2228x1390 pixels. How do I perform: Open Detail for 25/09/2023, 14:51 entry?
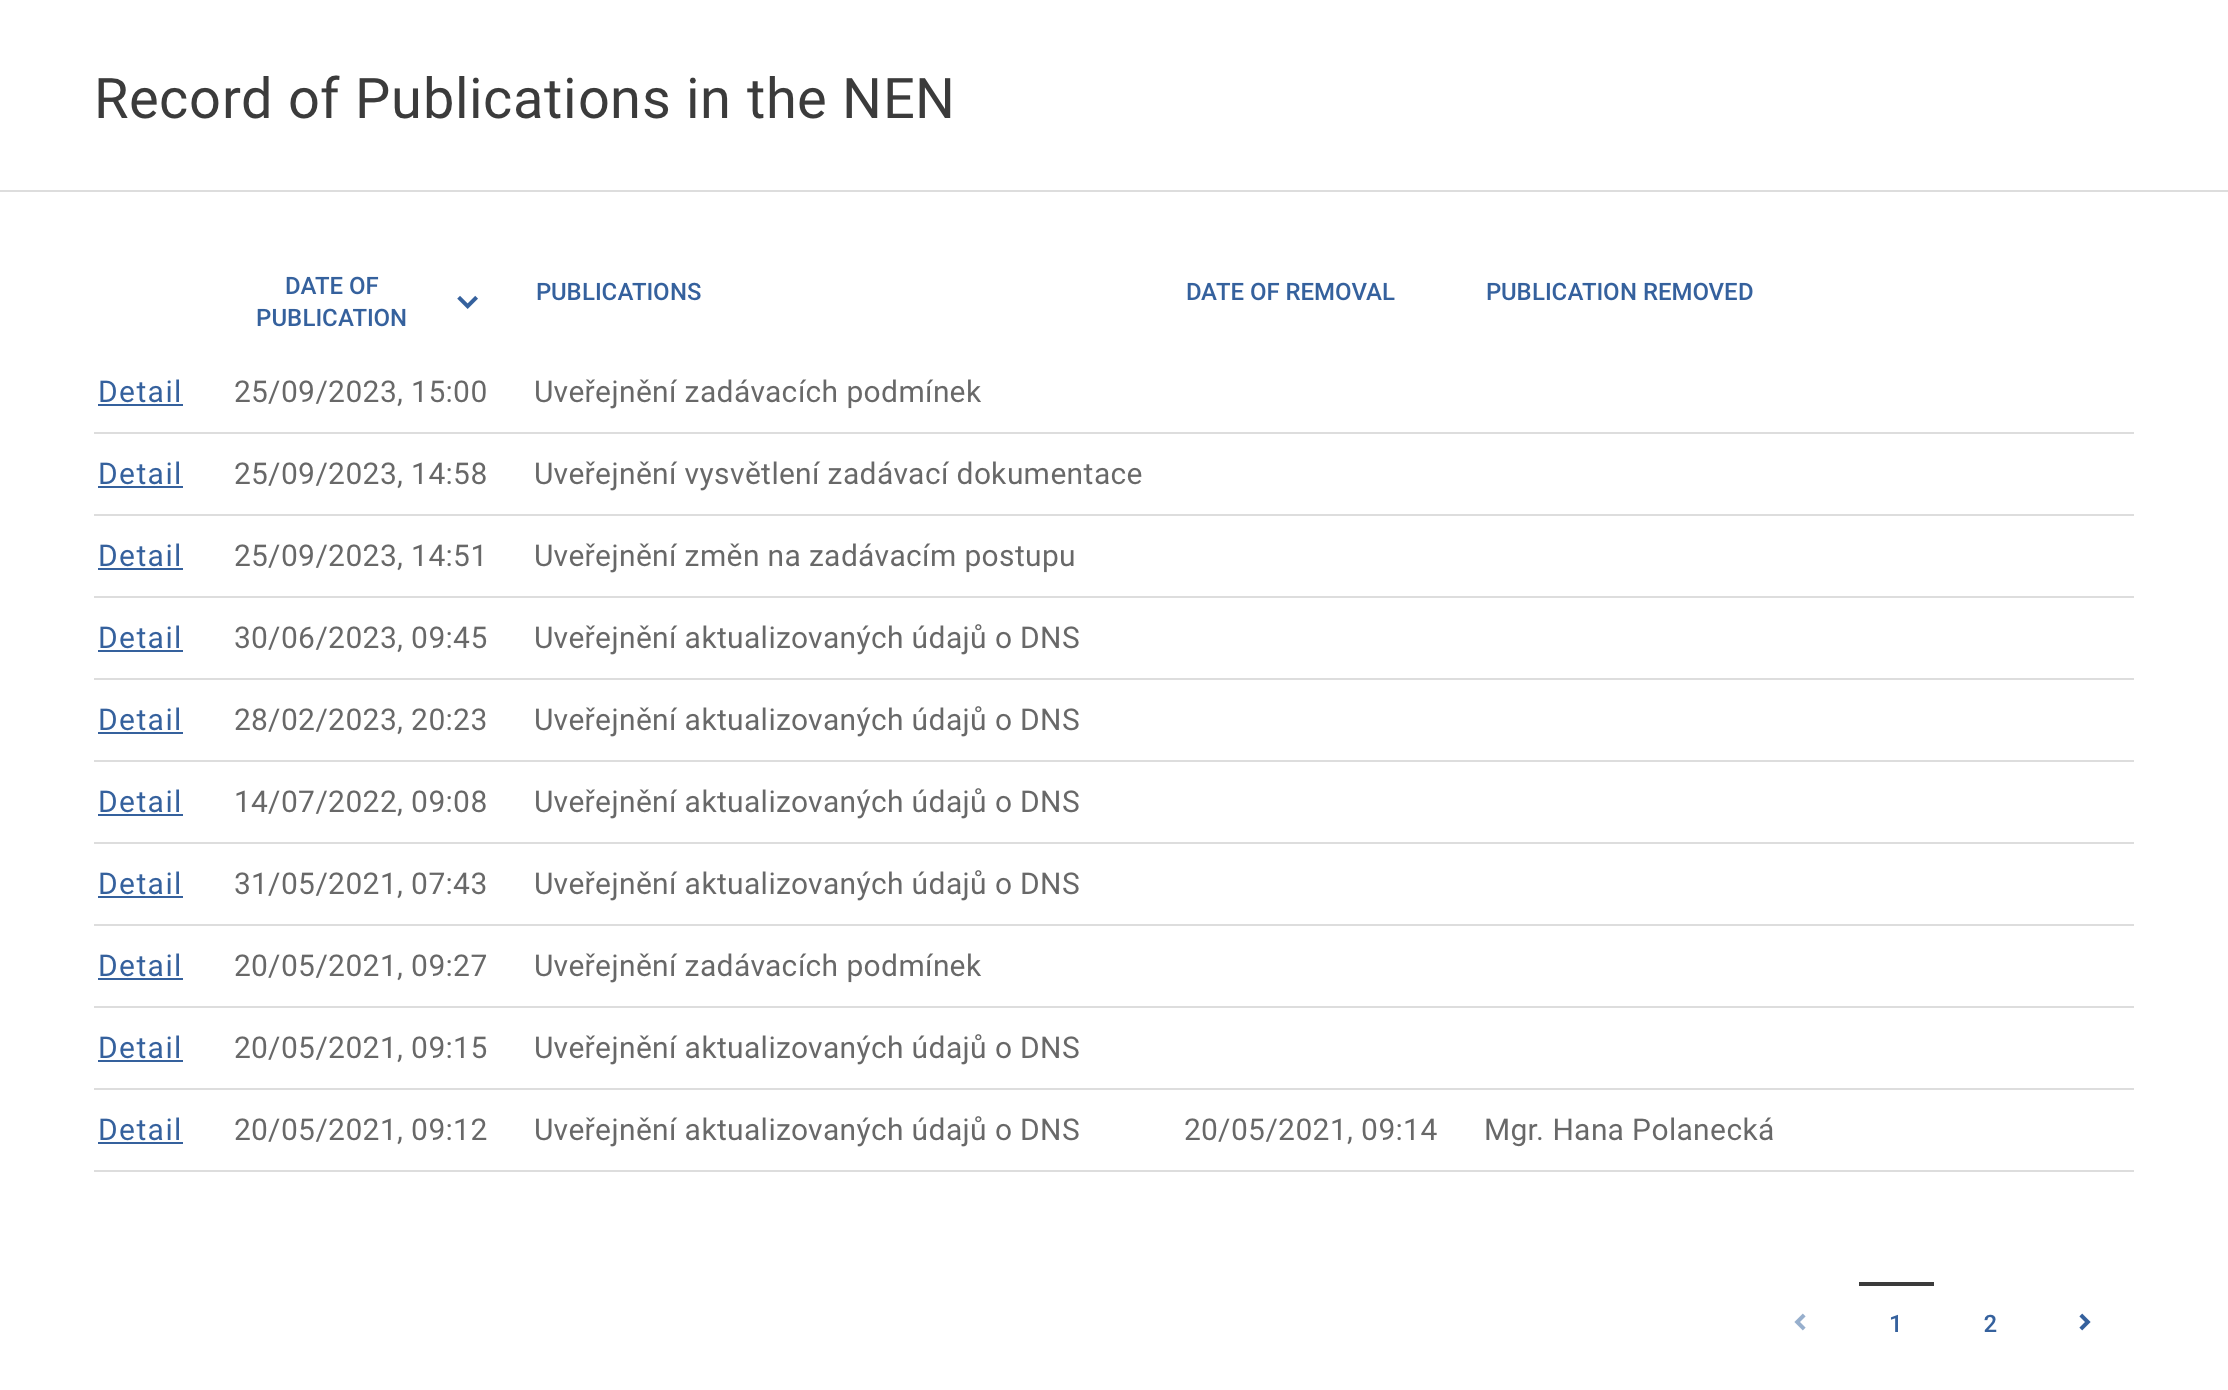[x=140, y=556]
